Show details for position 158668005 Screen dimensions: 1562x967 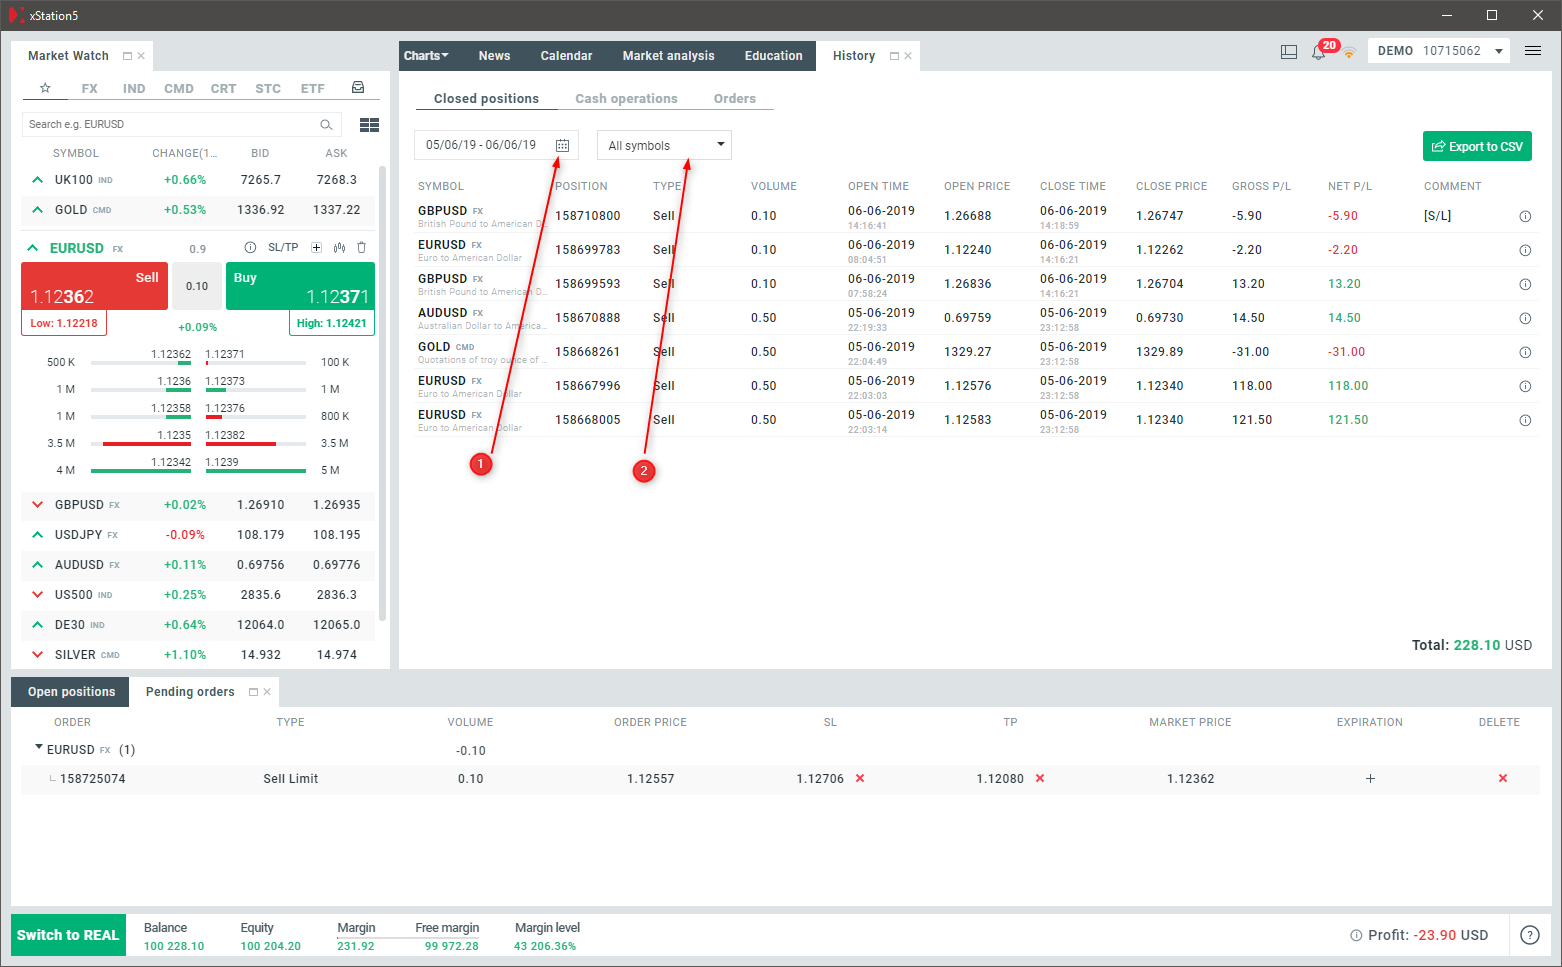tap(1525, 420)
